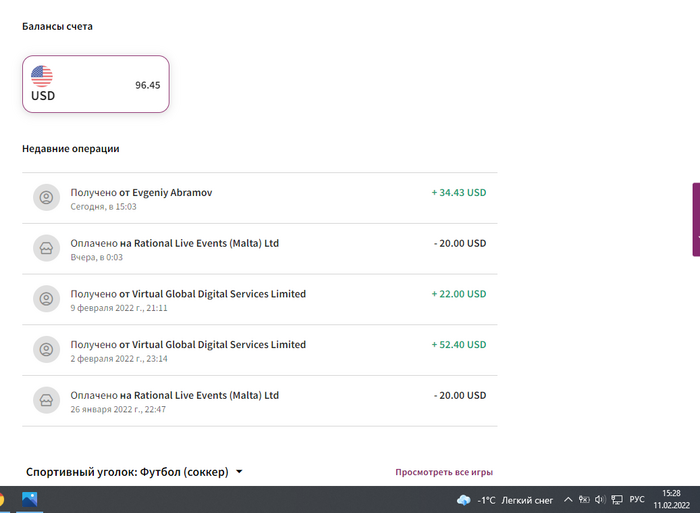Click the US flag icon on balance card
This screenshot has height=513, width=700.
tap(42, 76)
